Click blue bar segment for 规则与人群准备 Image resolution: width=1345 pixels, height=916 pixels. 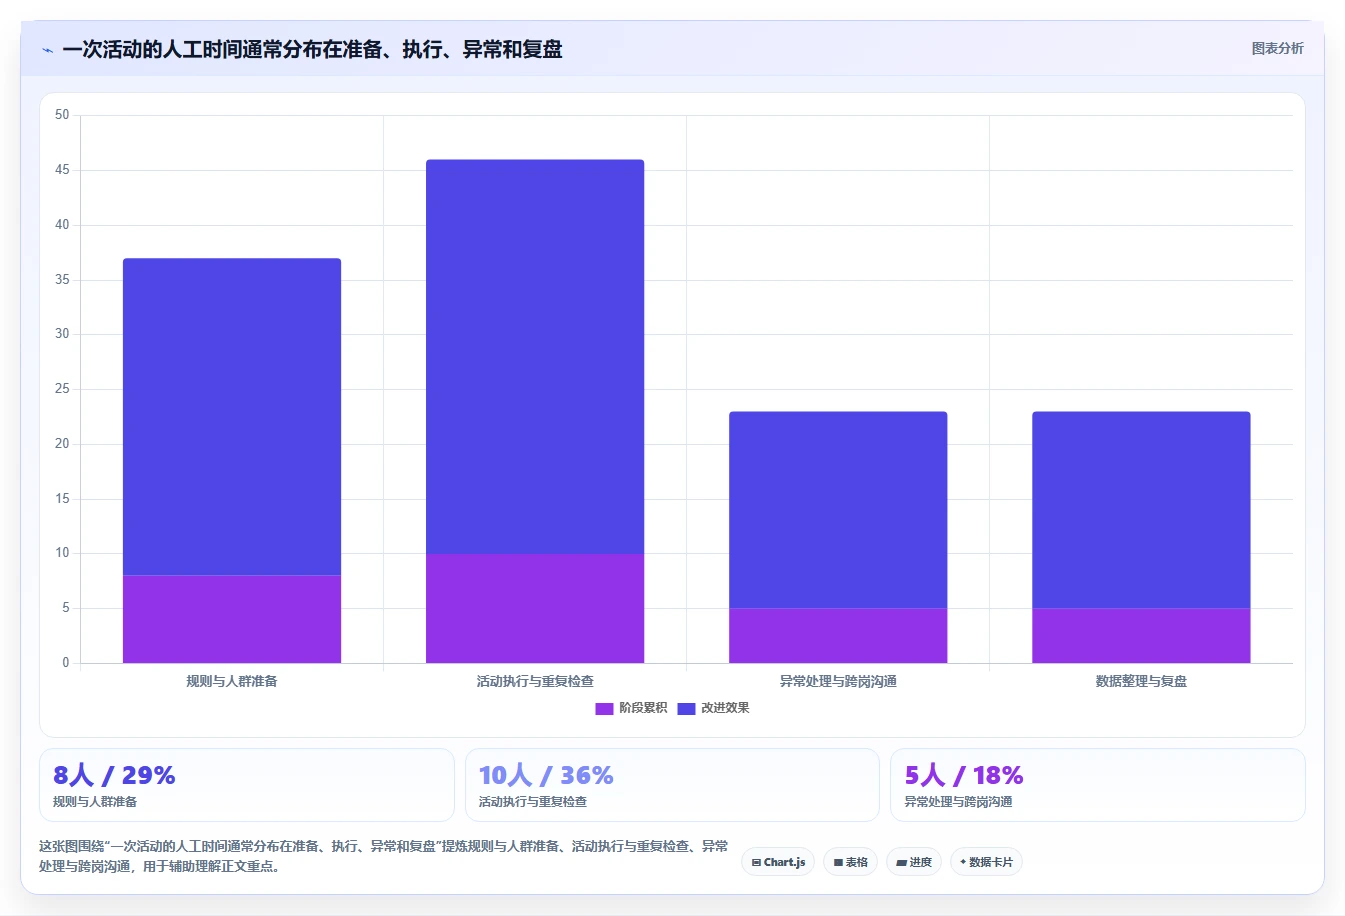(x=232, y=417)
